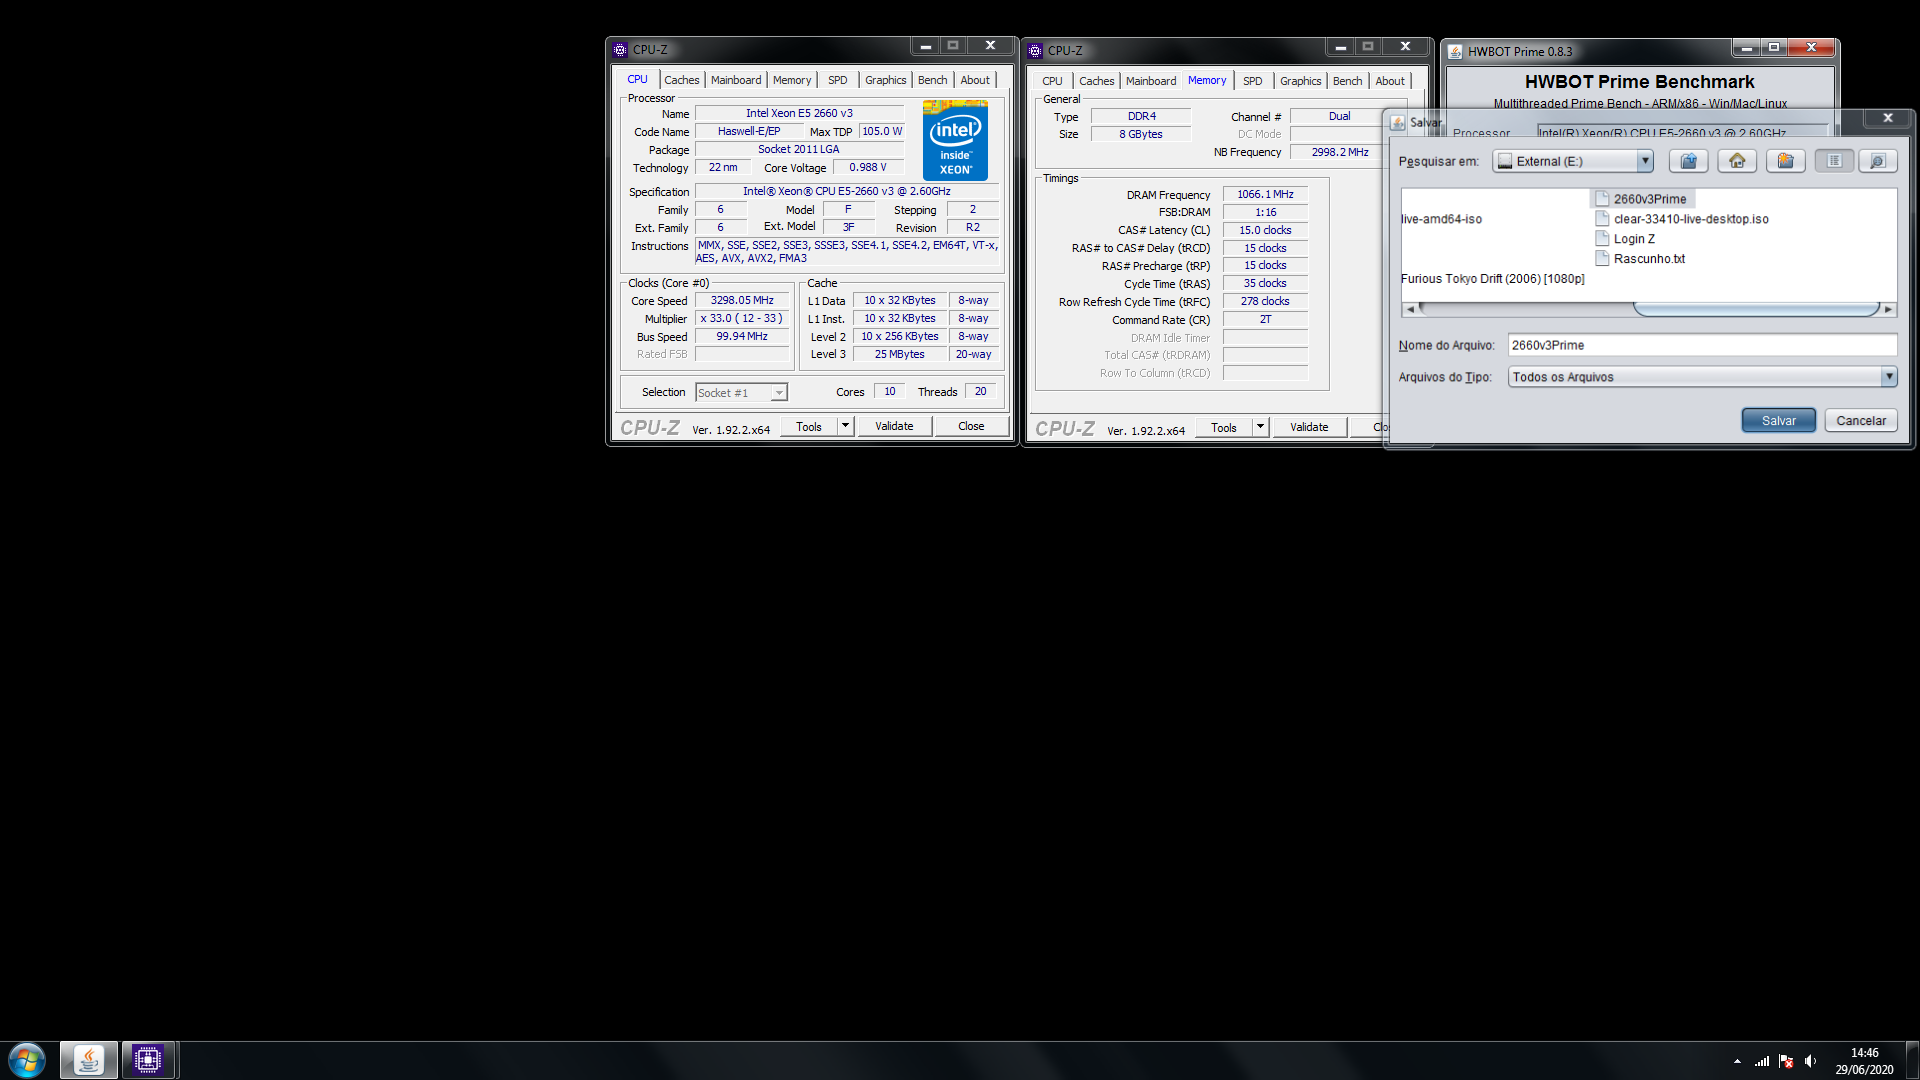The height and width of the screenshot is (1080, 1920).
Task: Maximize the HWBOT Prime window
Action: coord(1773,47)
